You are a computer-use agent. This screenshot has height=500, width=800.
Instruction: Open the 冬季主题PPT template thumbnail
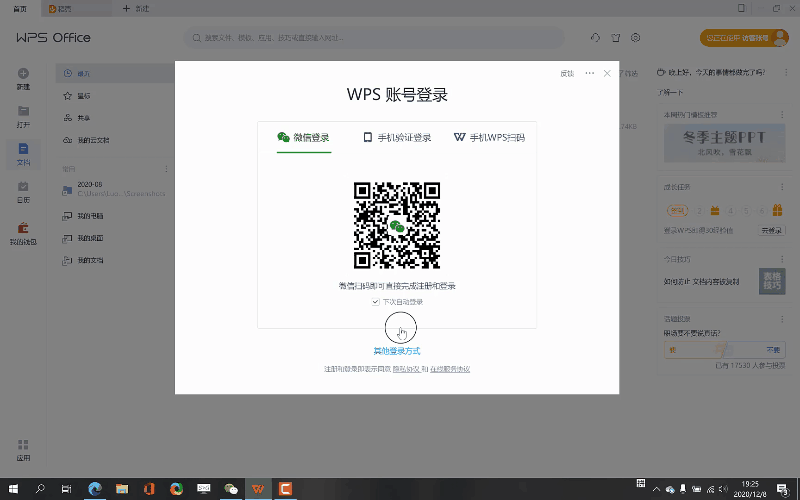click(724, 143)
